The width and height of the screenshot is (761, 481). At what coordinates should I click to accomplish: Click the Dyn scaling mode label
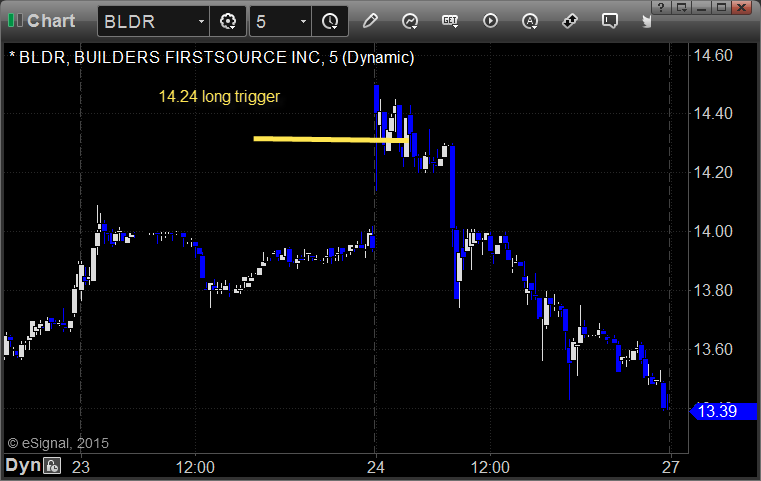point(23,465)
